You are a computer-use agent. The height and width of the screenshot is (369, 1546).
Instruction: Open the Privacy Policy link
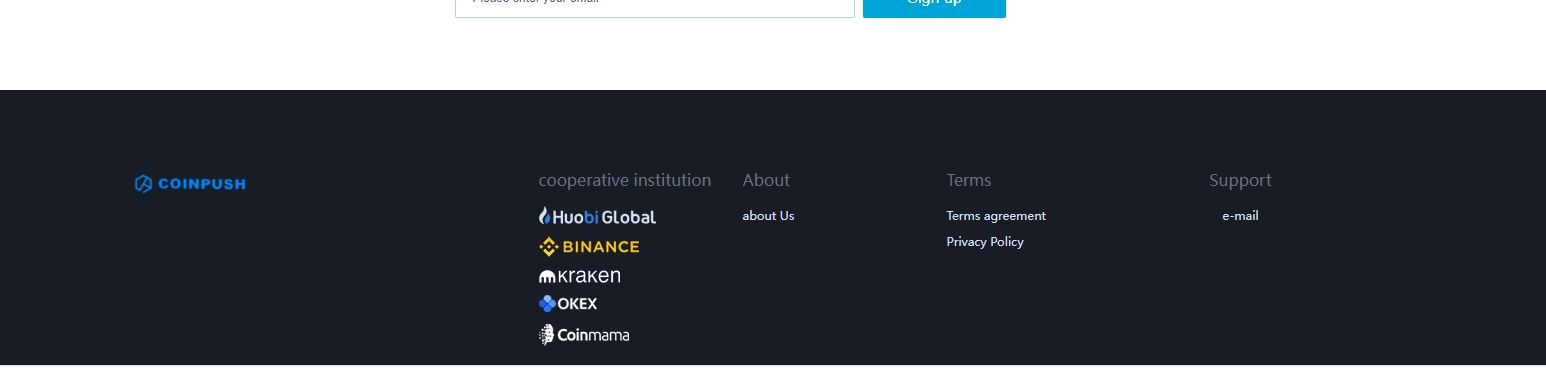point(985,242)
